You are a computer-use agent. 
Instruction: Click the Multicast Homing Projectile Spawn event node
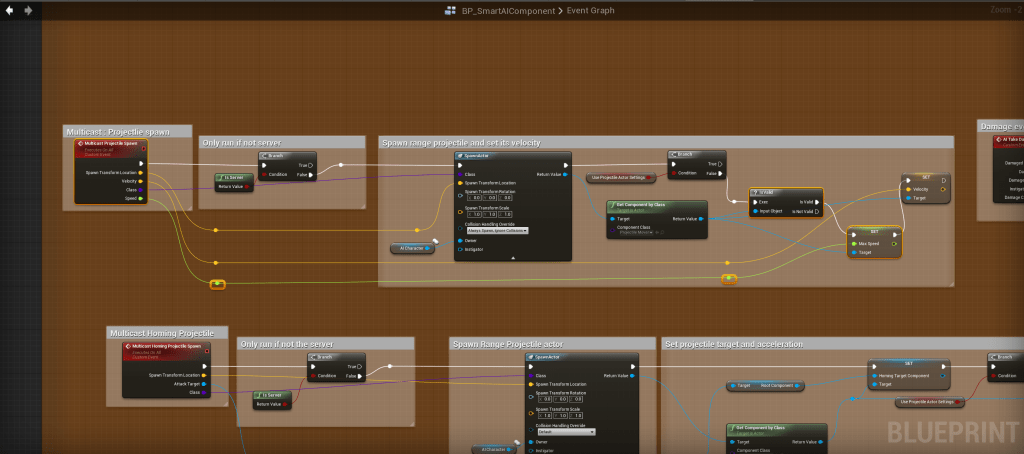tap(166, 348)
